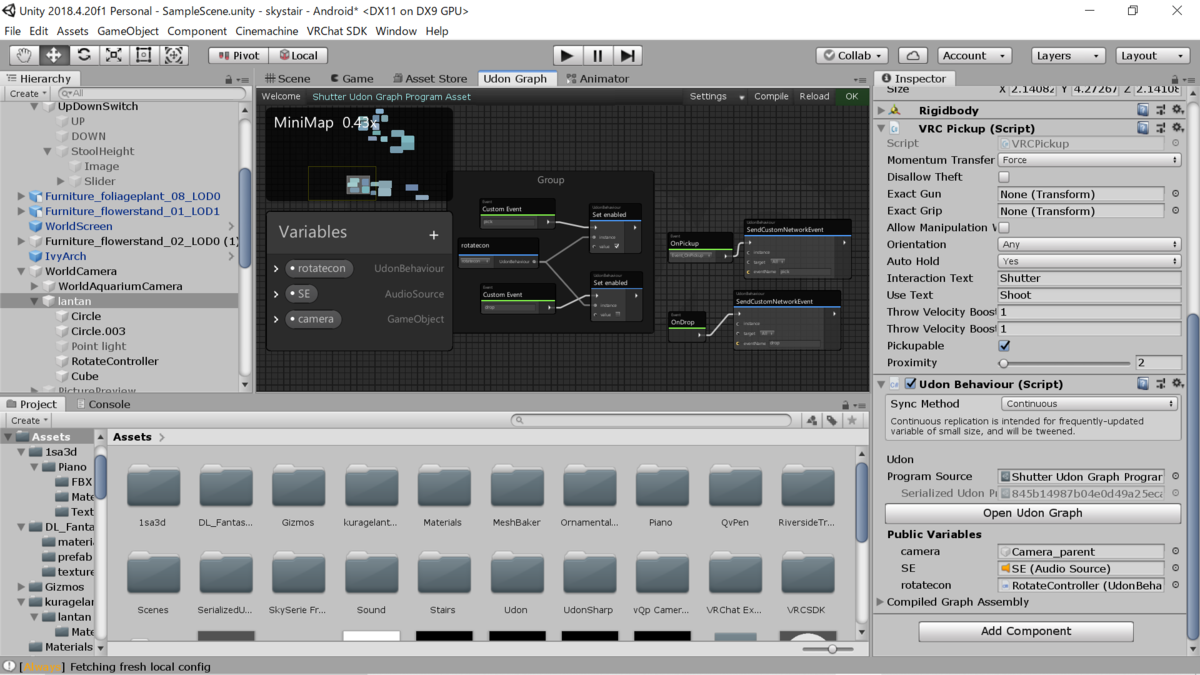Image resolution: width=1200 pixels, height=675 pixels.
Task: Open the Collab dropdown
Action: [852, 56]
